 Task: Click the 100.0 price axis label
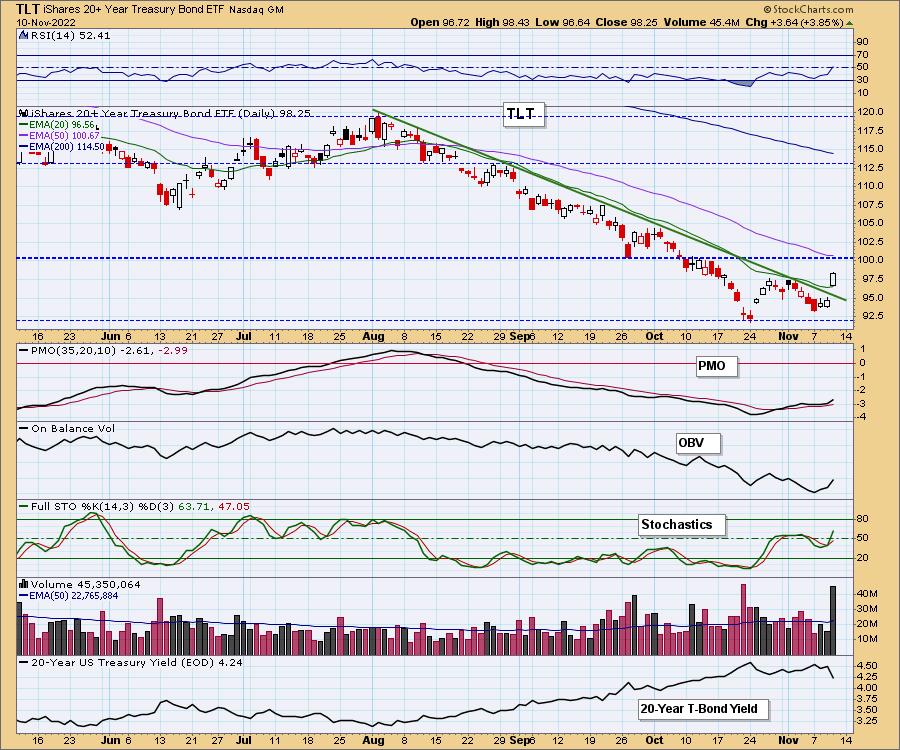(870, 259)
